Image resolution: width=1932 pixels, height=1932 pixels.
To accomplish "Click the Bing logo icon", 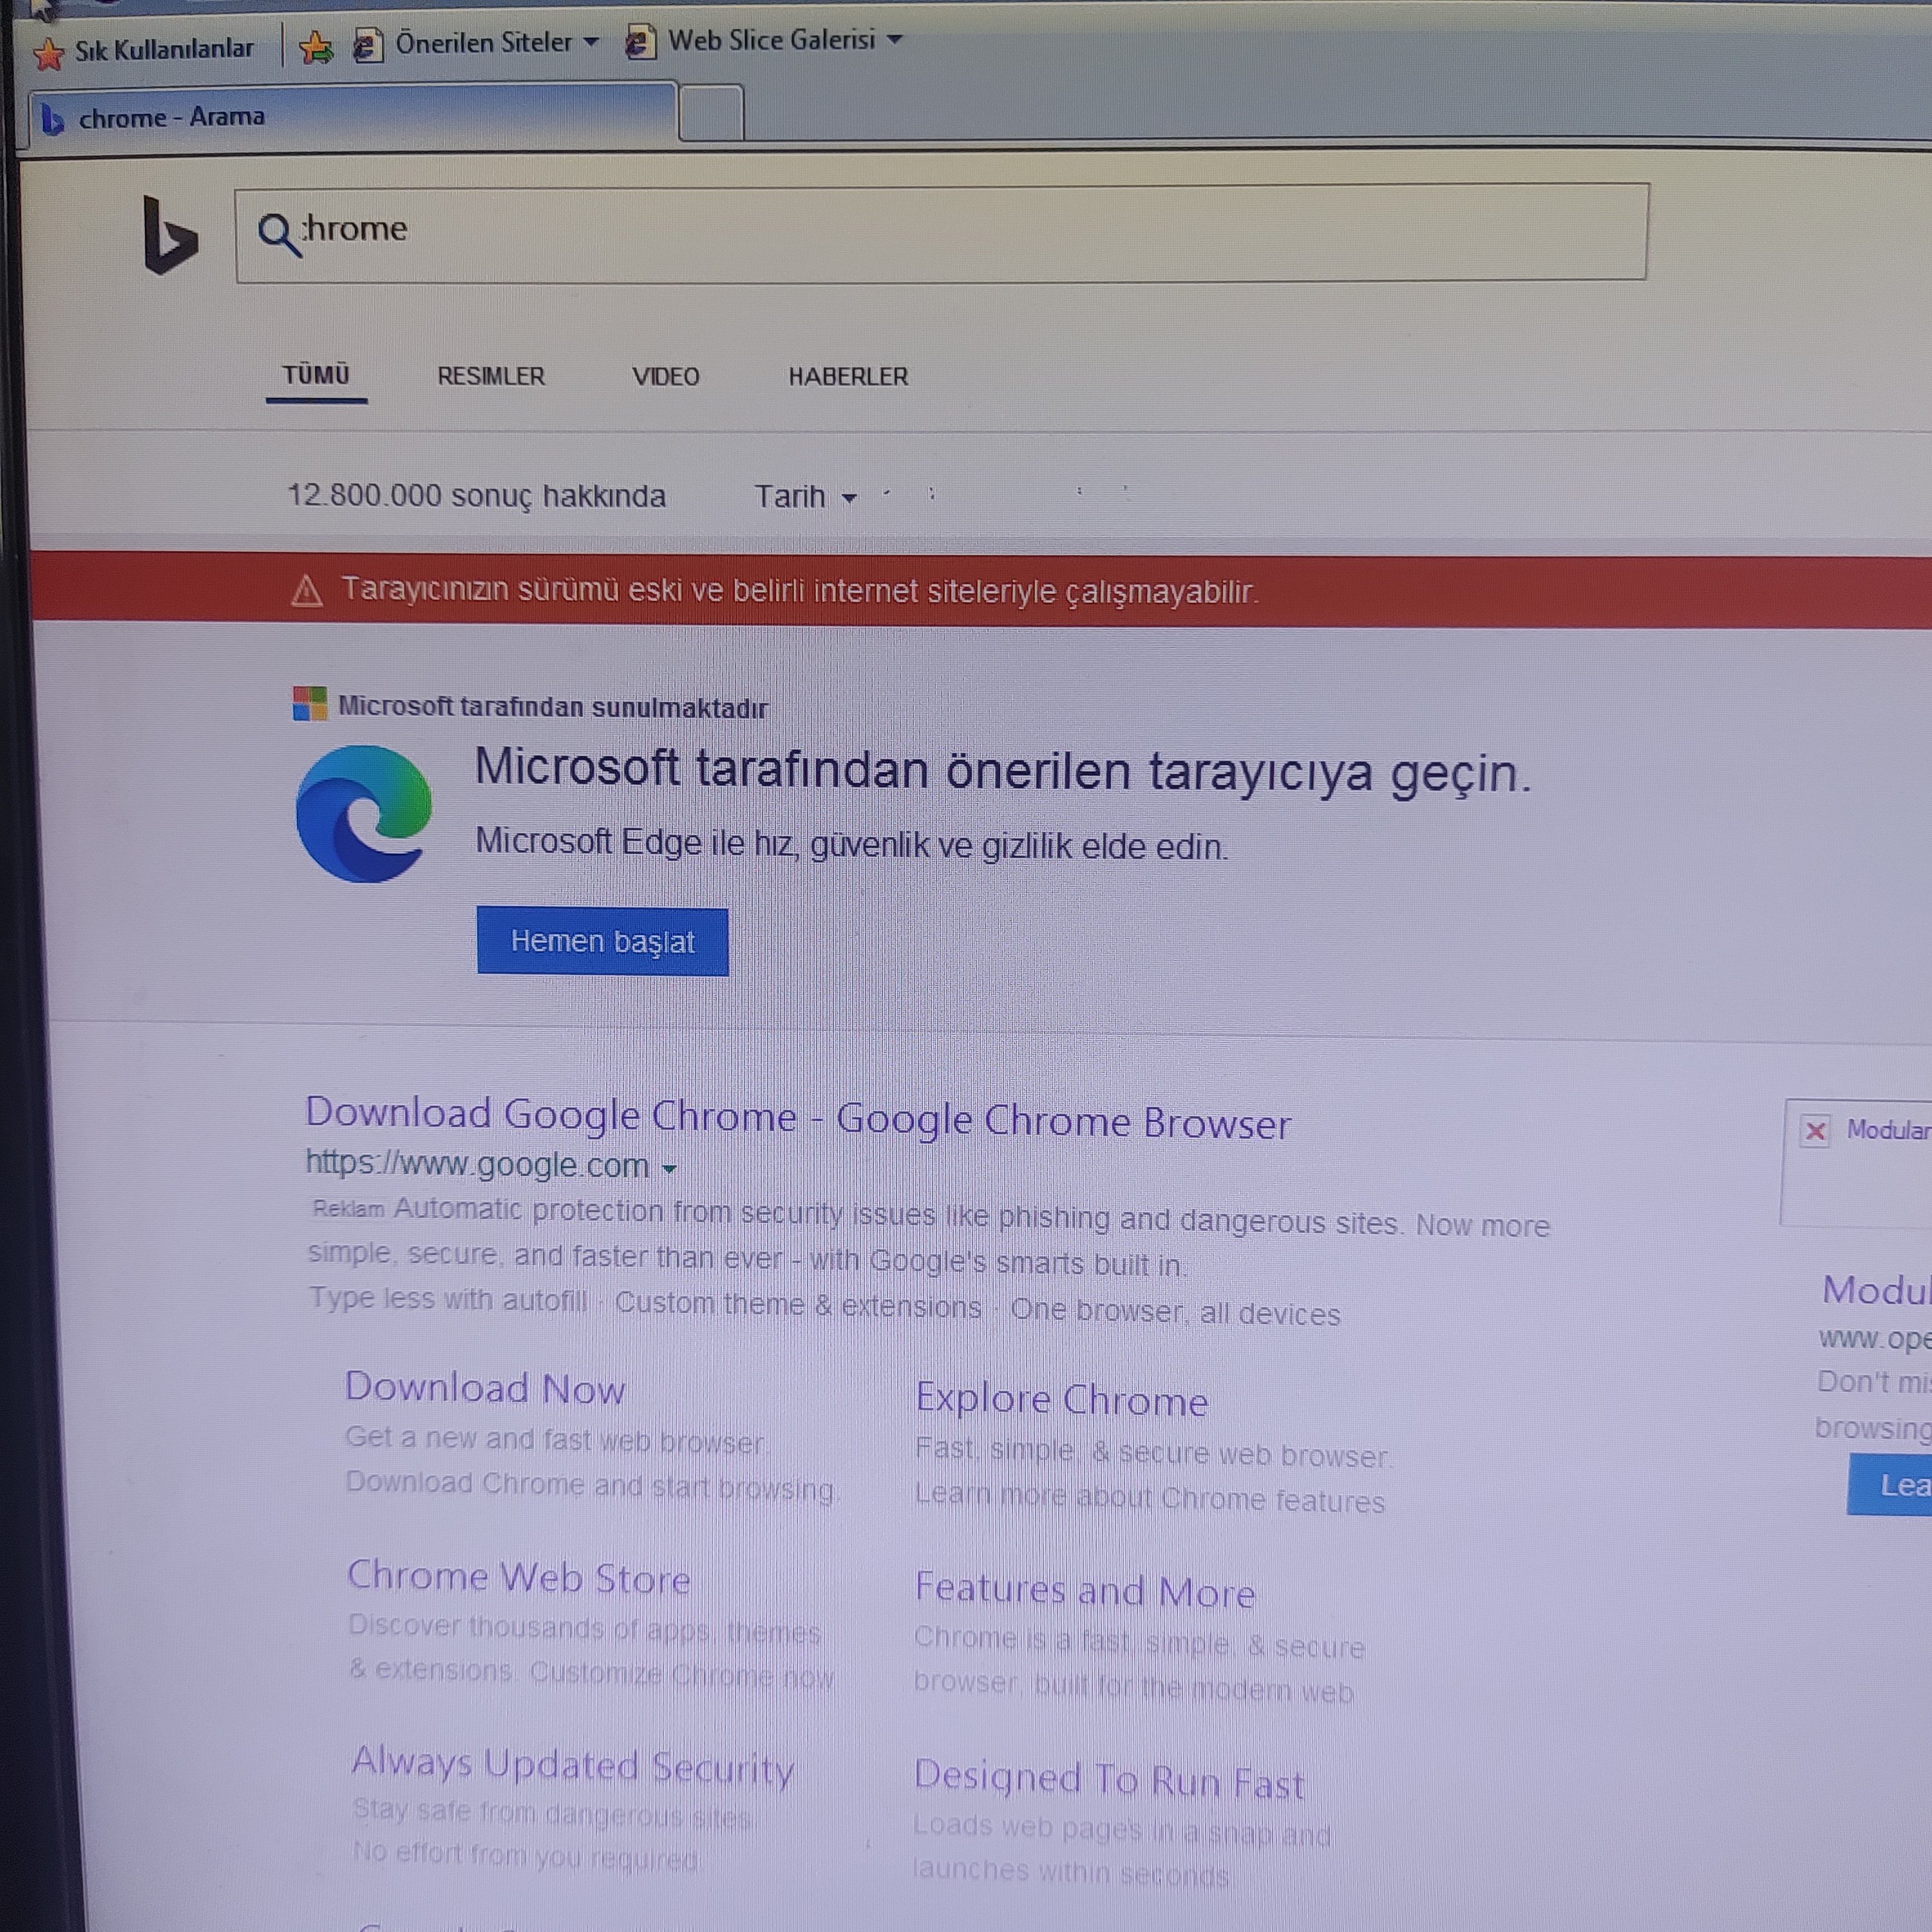I will (x=170, y=236).
